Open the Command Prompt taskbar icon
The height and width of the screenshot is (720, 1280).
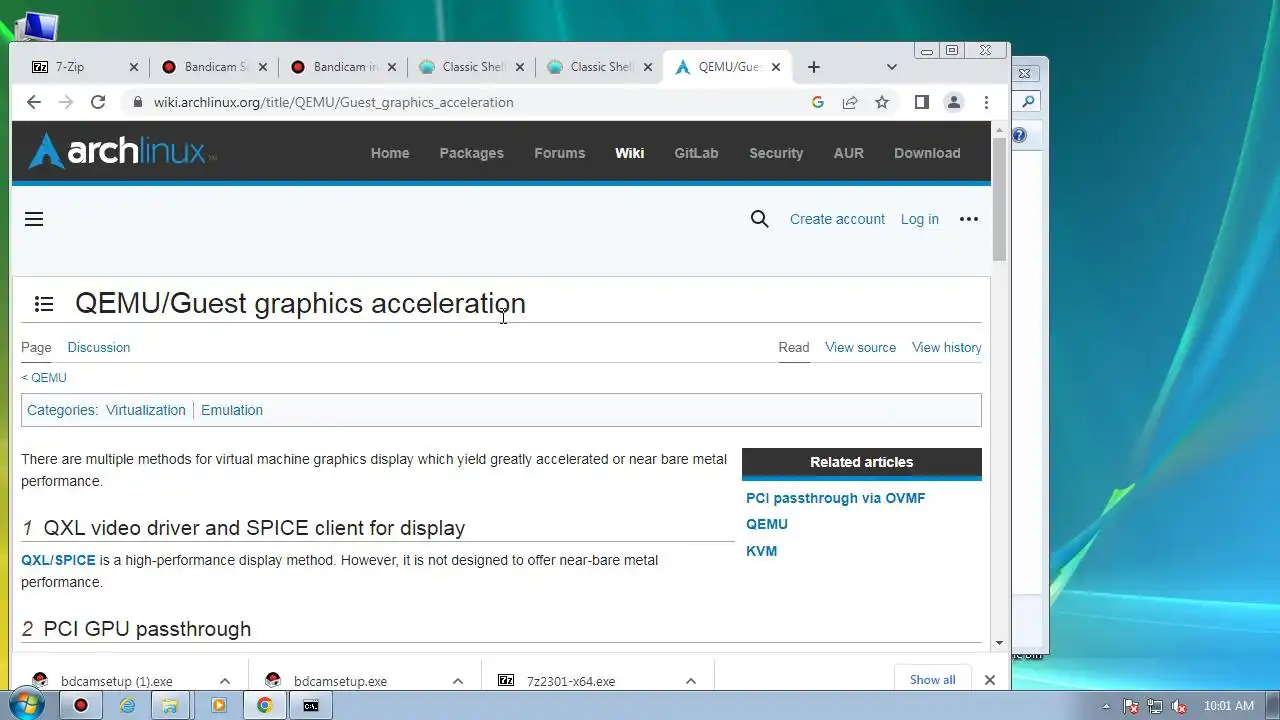[x=311, y=705]
